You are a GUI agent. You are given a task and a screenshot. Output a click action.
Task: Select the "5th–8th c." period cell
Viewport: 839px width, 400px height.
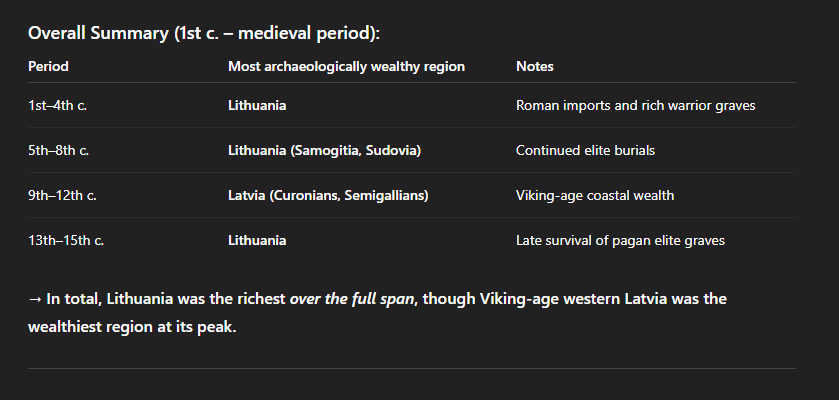(x=58, y=150)
